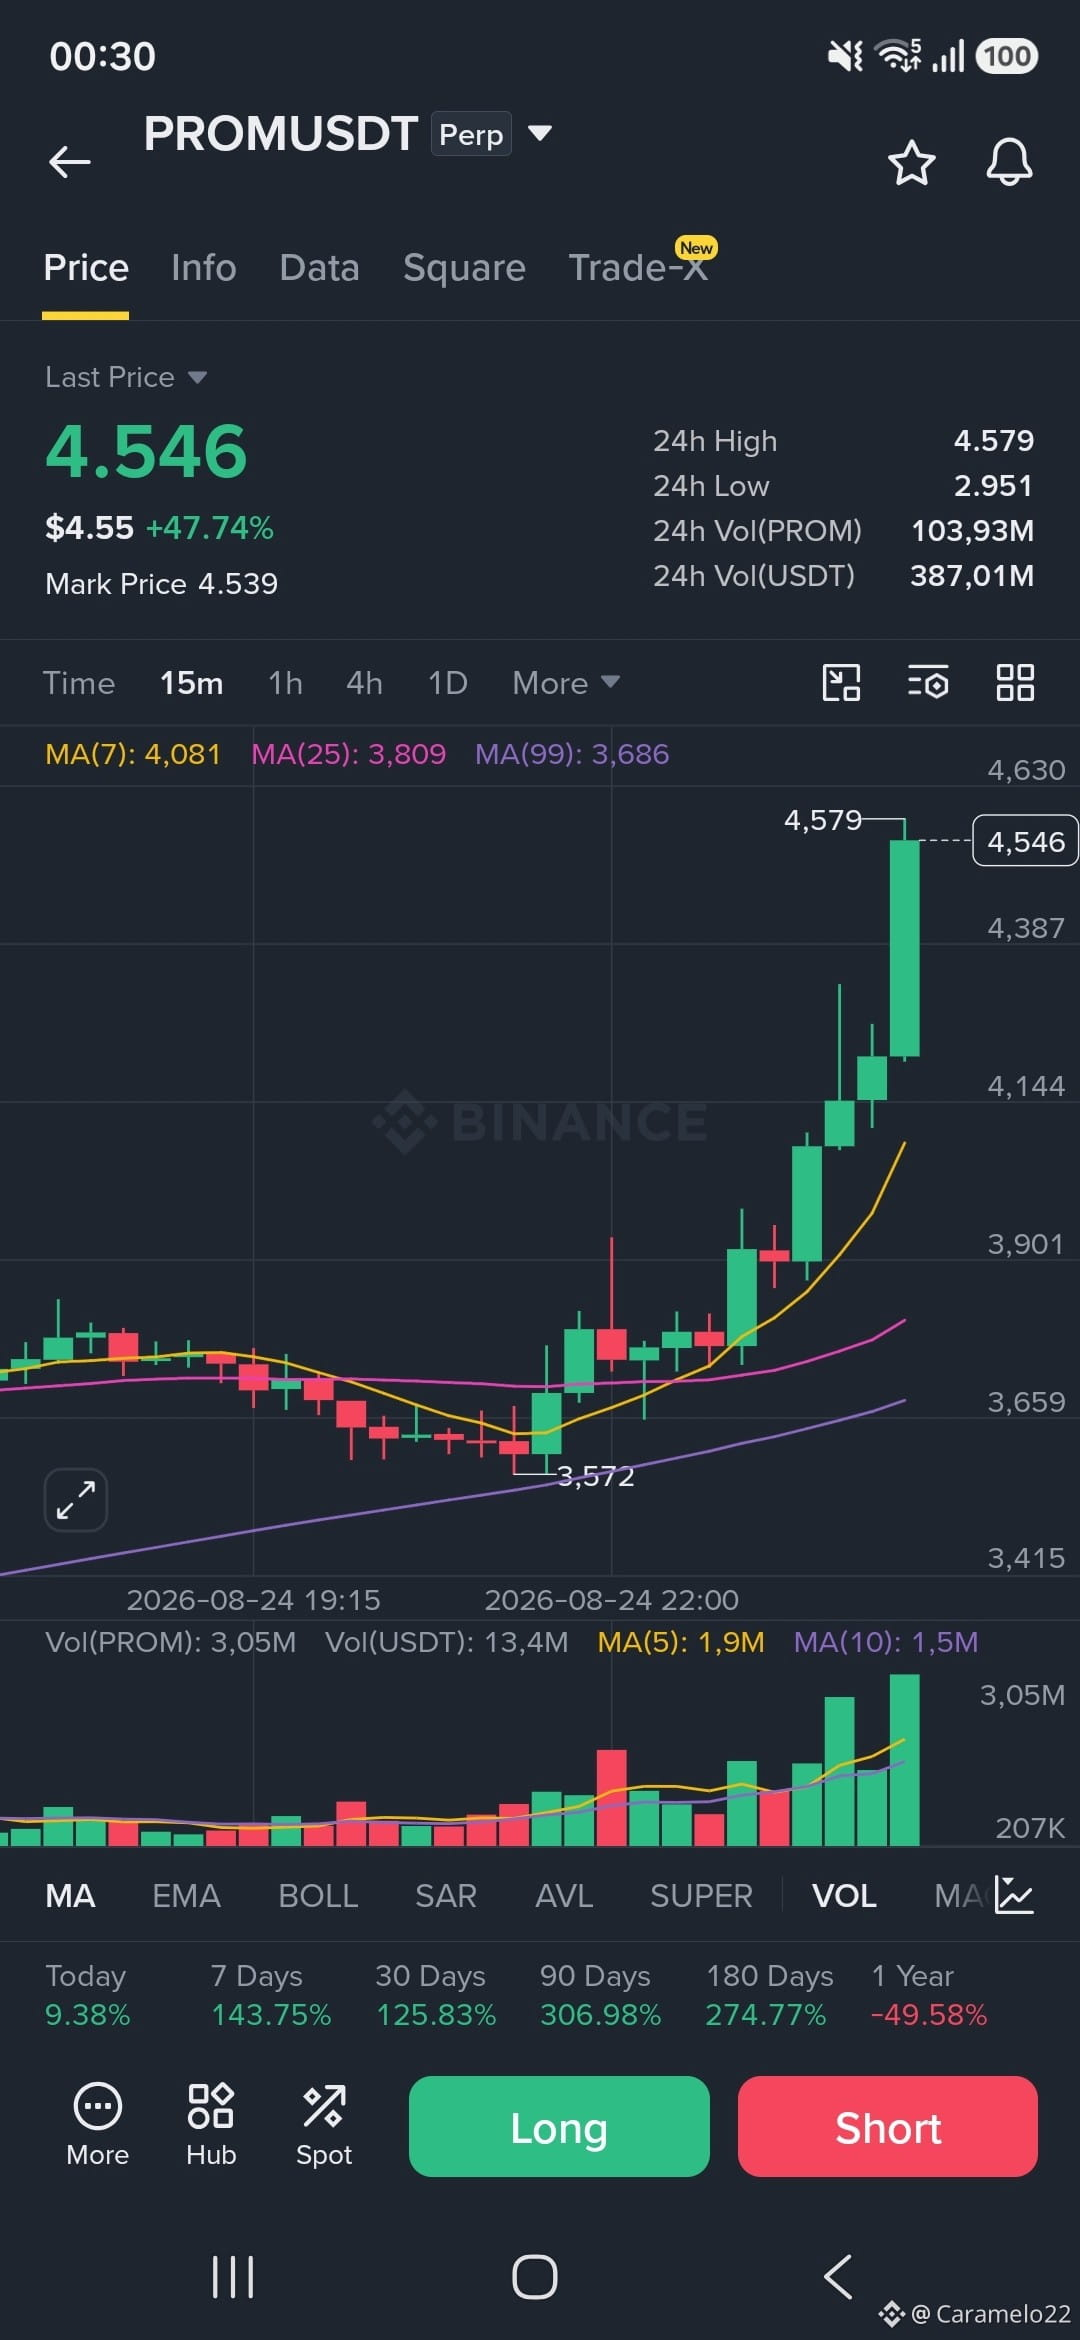Toggle the VOL sub-indicator

844,1896
